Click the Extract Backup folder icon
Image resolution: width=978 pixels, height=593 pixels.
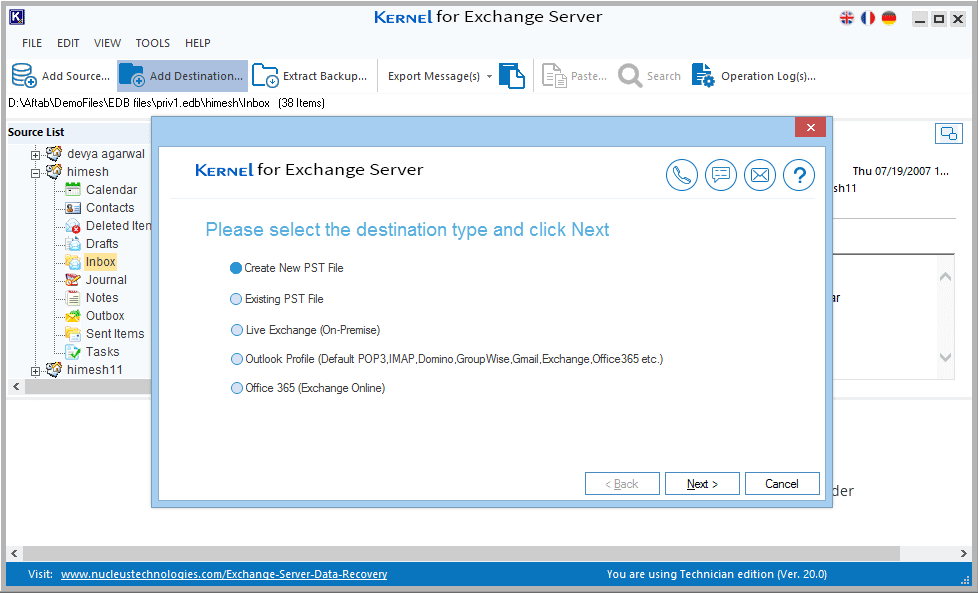point(265,75)
